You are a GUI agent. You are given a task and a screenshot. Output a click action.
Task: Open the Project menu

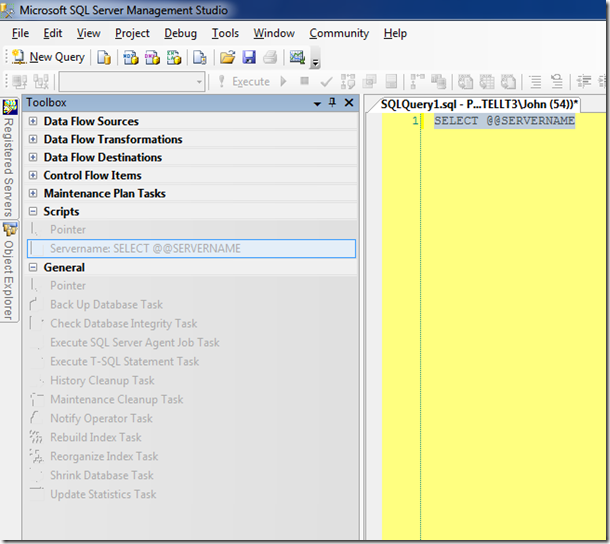(132, 33)
